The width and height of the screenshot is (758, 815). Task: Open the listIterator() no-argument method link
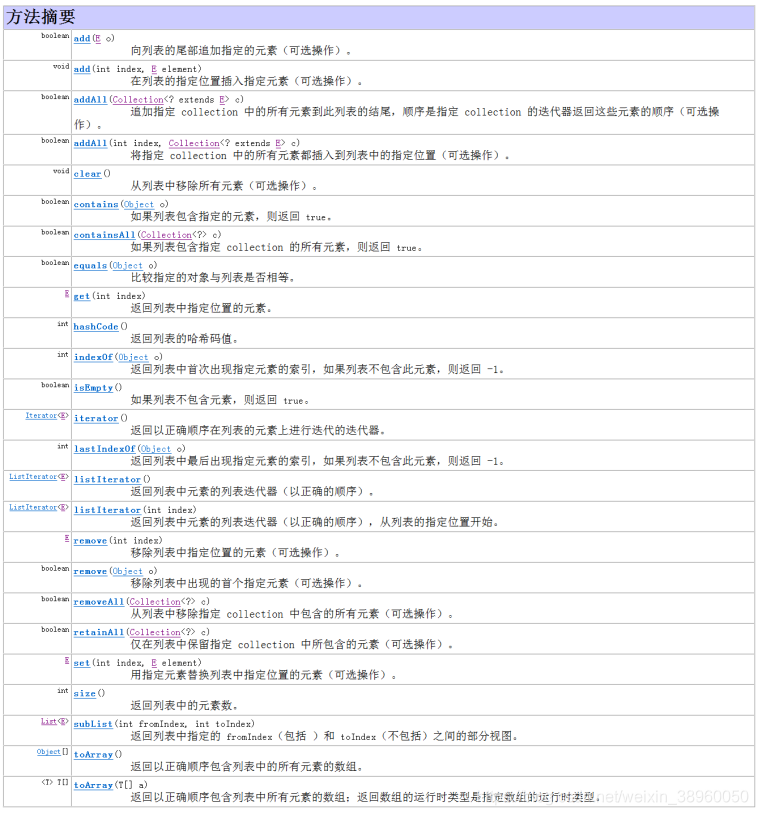click(107, 480)
